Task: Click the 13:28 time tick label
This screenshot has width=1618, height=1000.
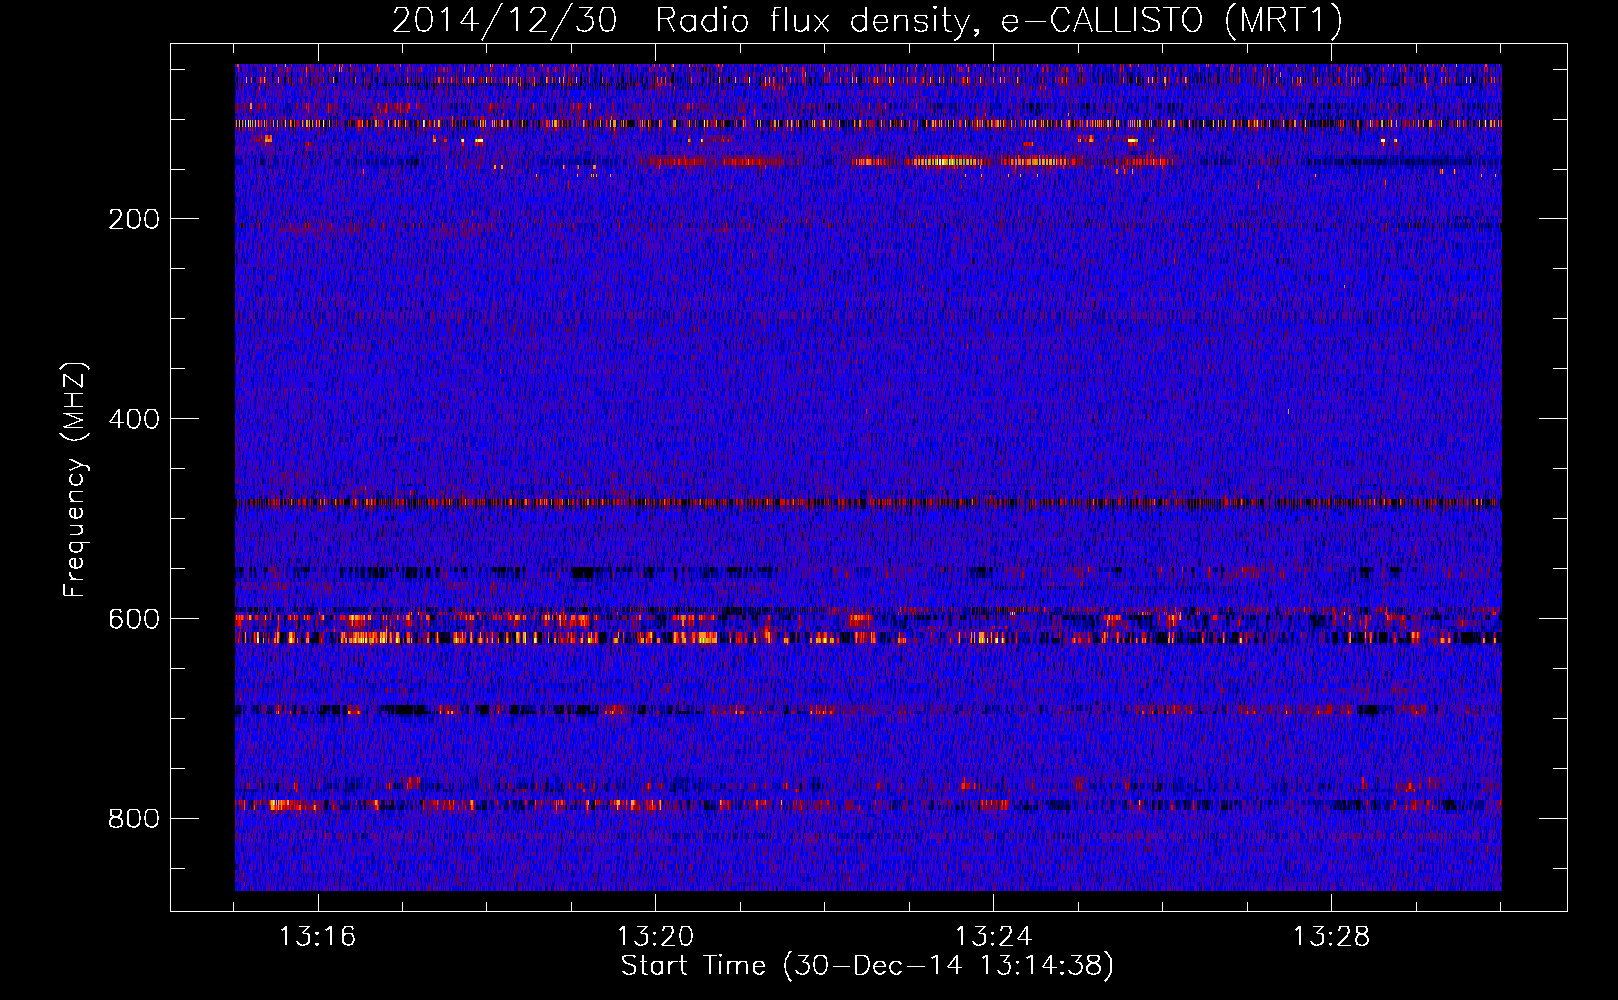Action: pyautogui.click(x=1331, y=937)
